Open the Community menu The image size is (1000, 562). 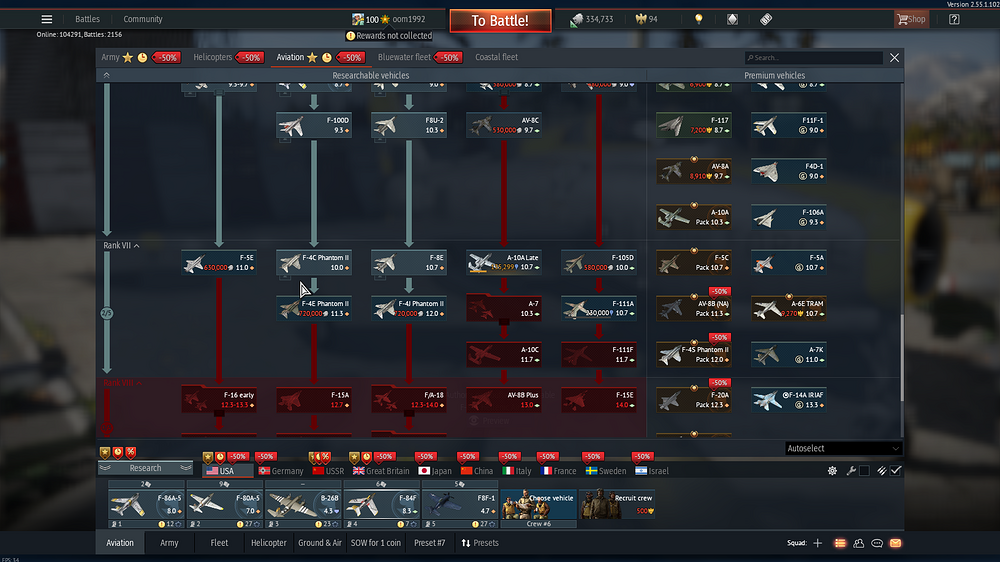point(143,19)
